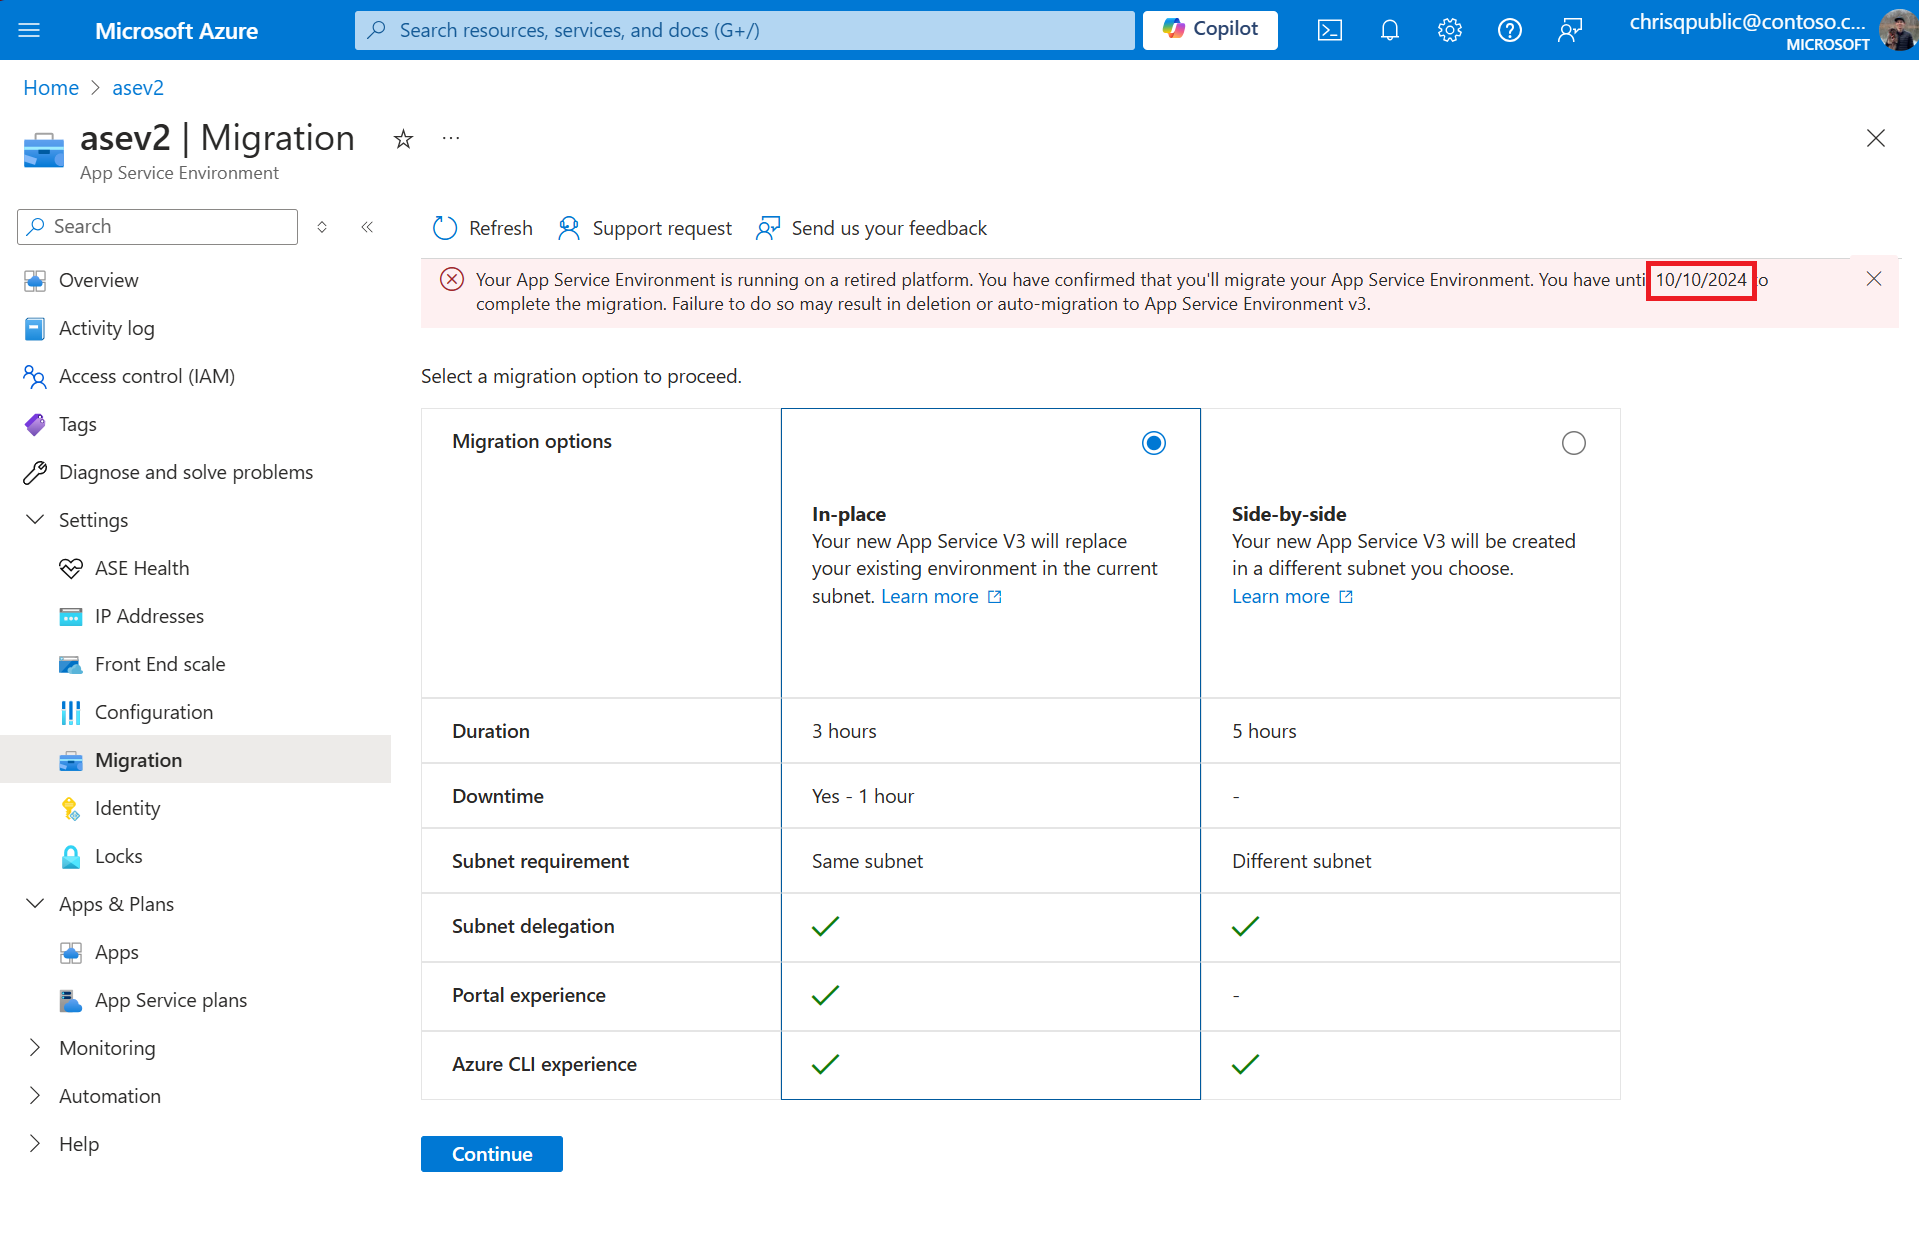Expand the Monitoring section
1919x1245 pixels.
pyautogui.click(x=35, y=1048)
